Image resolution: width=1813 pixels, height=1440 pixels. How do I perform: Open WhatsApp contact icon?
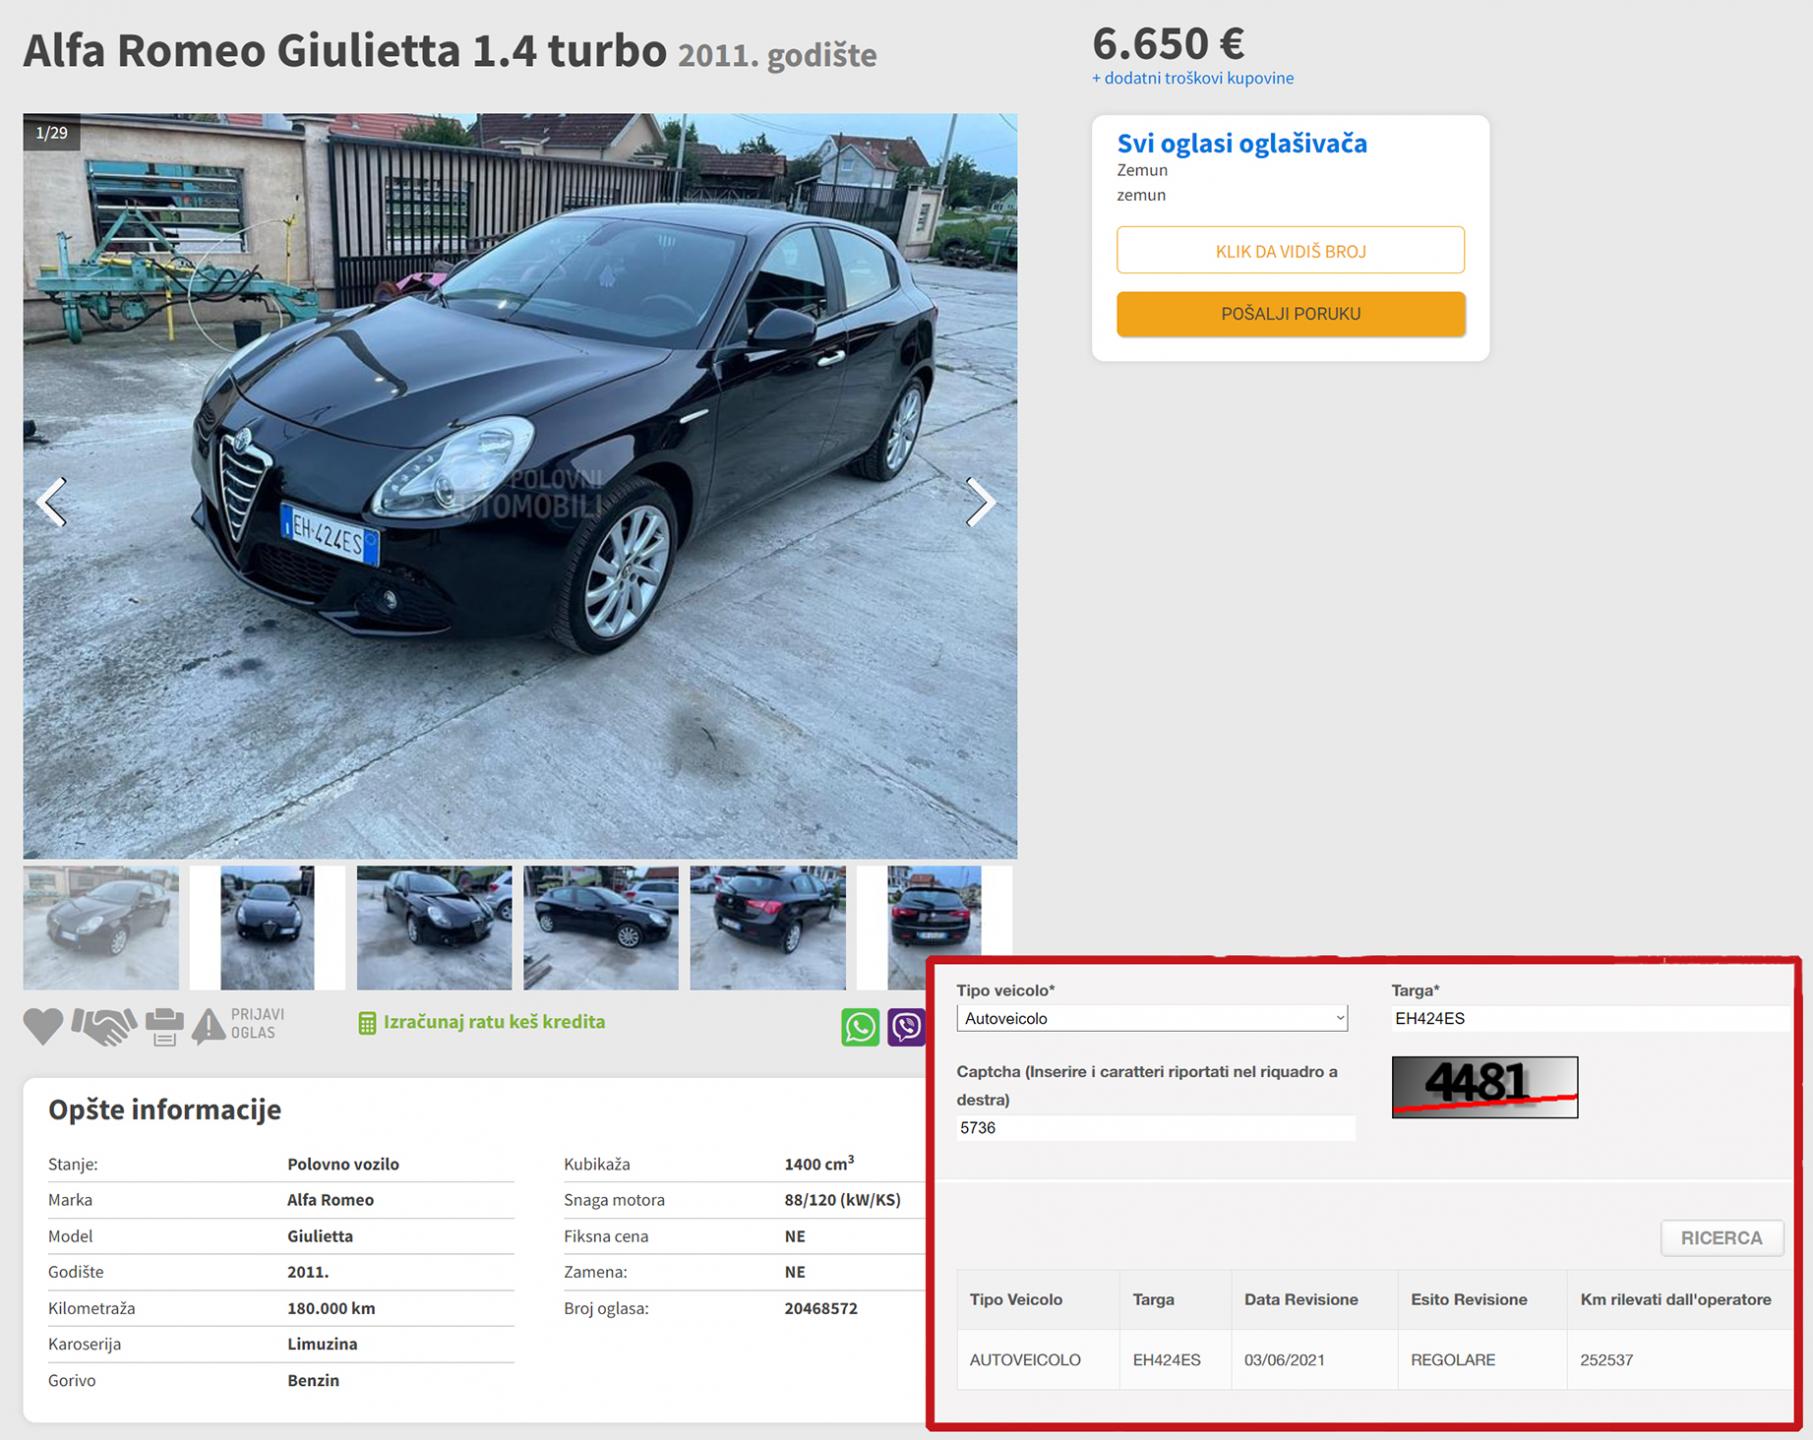pyautogui.click(x=860, y=1027)
